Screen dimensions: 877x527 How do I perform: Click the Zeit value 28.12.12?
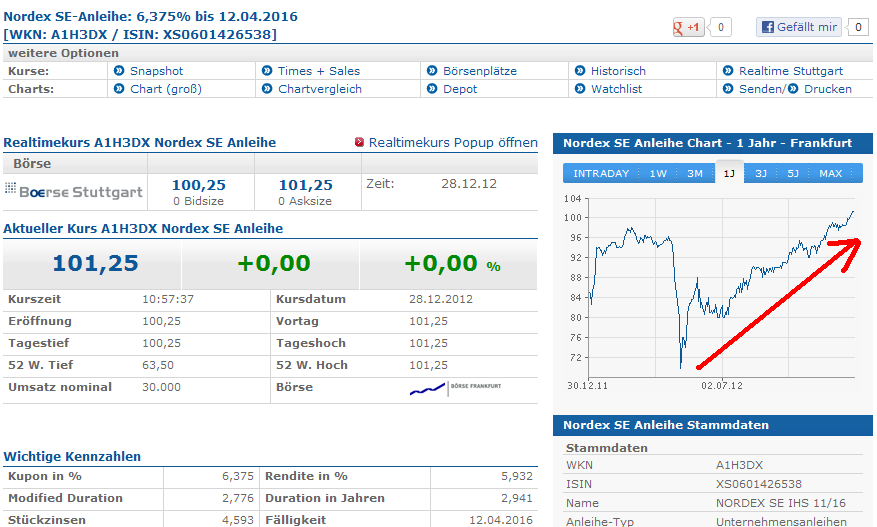pyautogui.click(x=469, y=183)
